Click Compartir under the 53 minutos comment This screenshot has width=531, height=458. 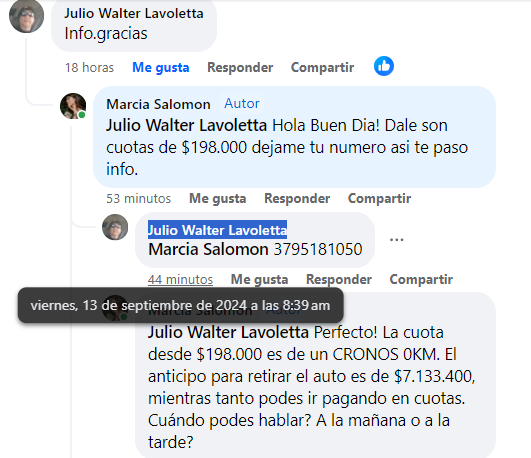[379, 199]
